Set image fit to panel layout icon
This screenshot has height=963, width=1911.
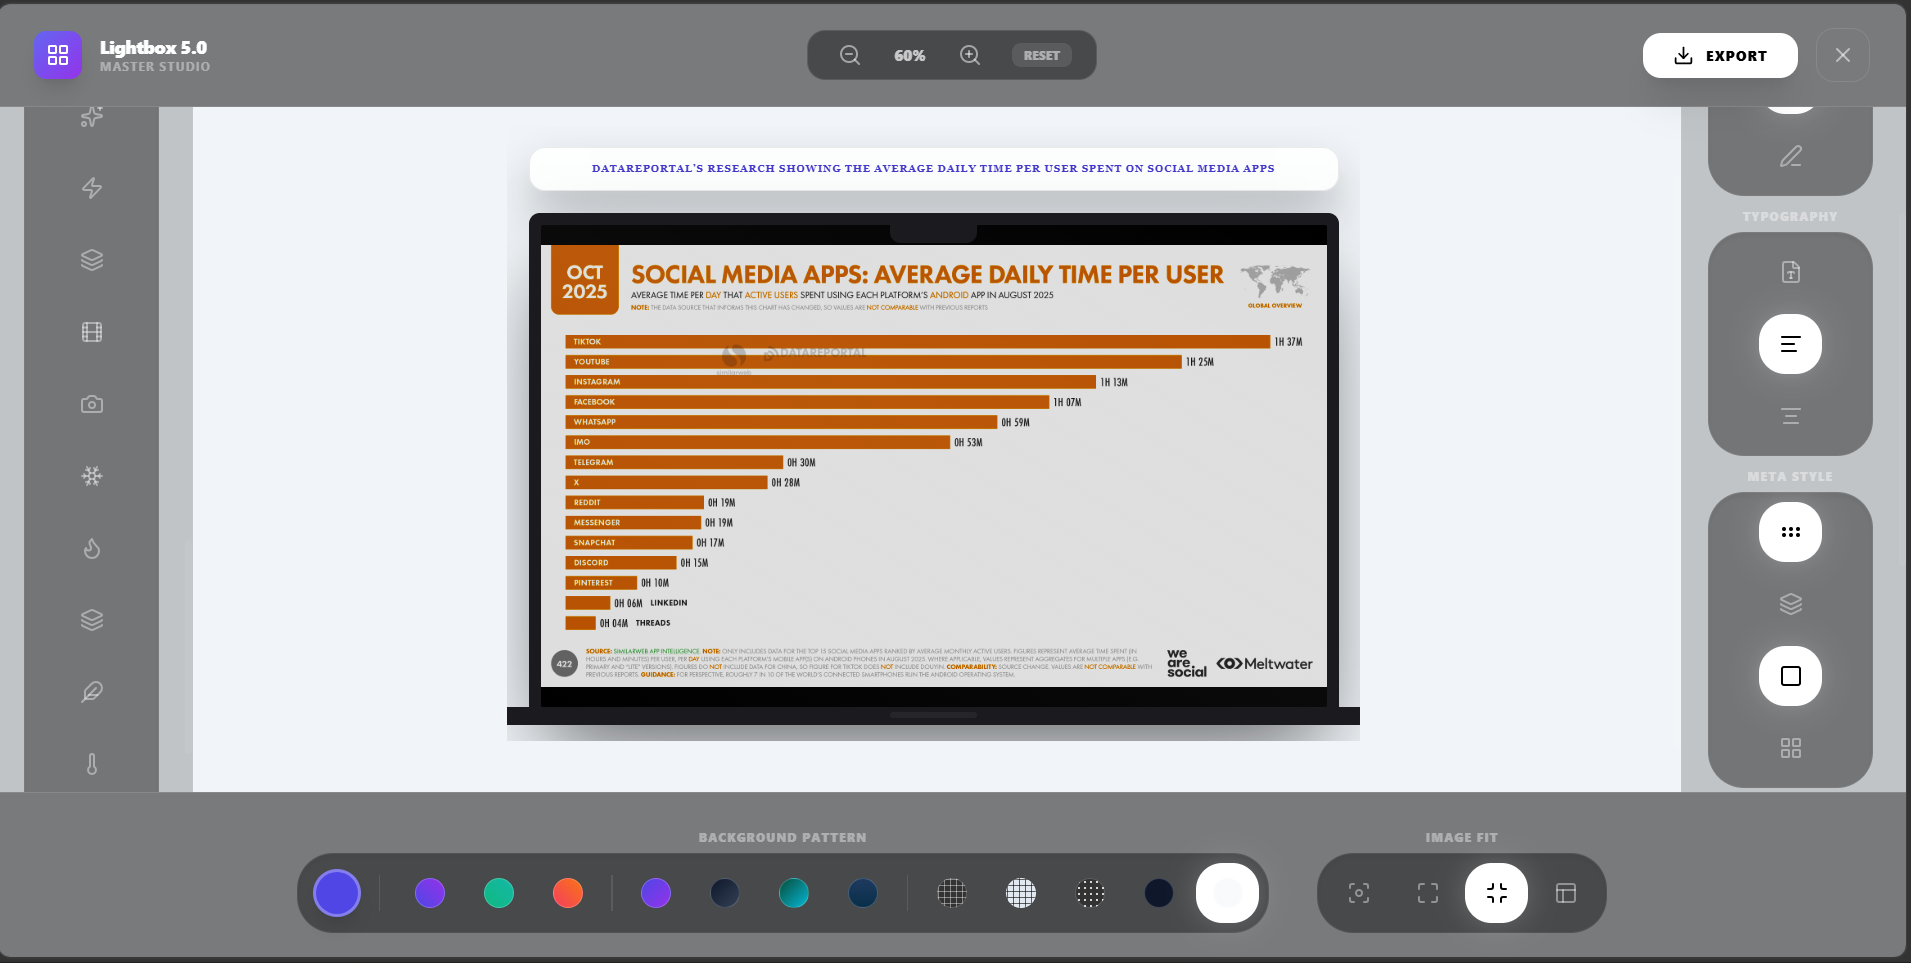(1566, 893)
